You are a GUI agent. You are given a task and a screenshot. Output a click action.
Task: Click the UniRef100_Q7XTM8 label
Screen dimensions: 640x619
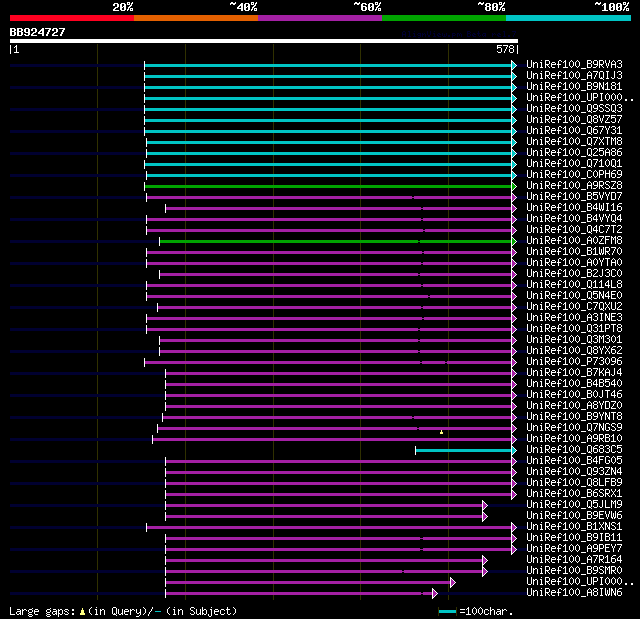point(574,142)
